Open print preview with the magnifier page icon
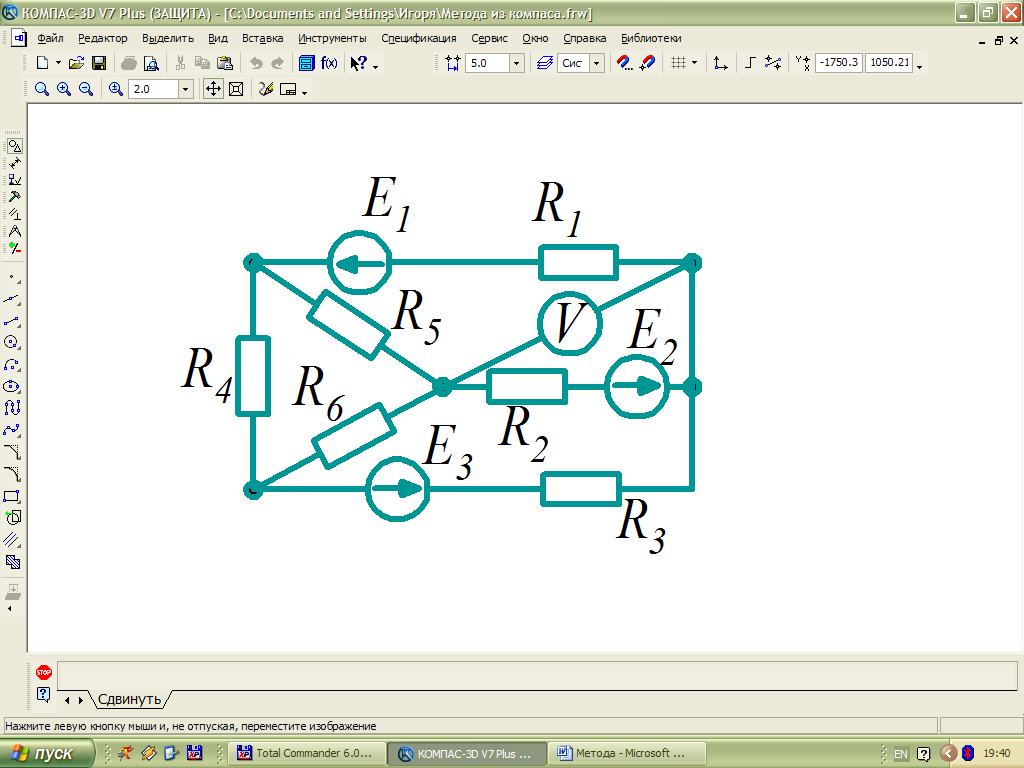Viewport: 1024px width, 768px height. pos(151,63)
